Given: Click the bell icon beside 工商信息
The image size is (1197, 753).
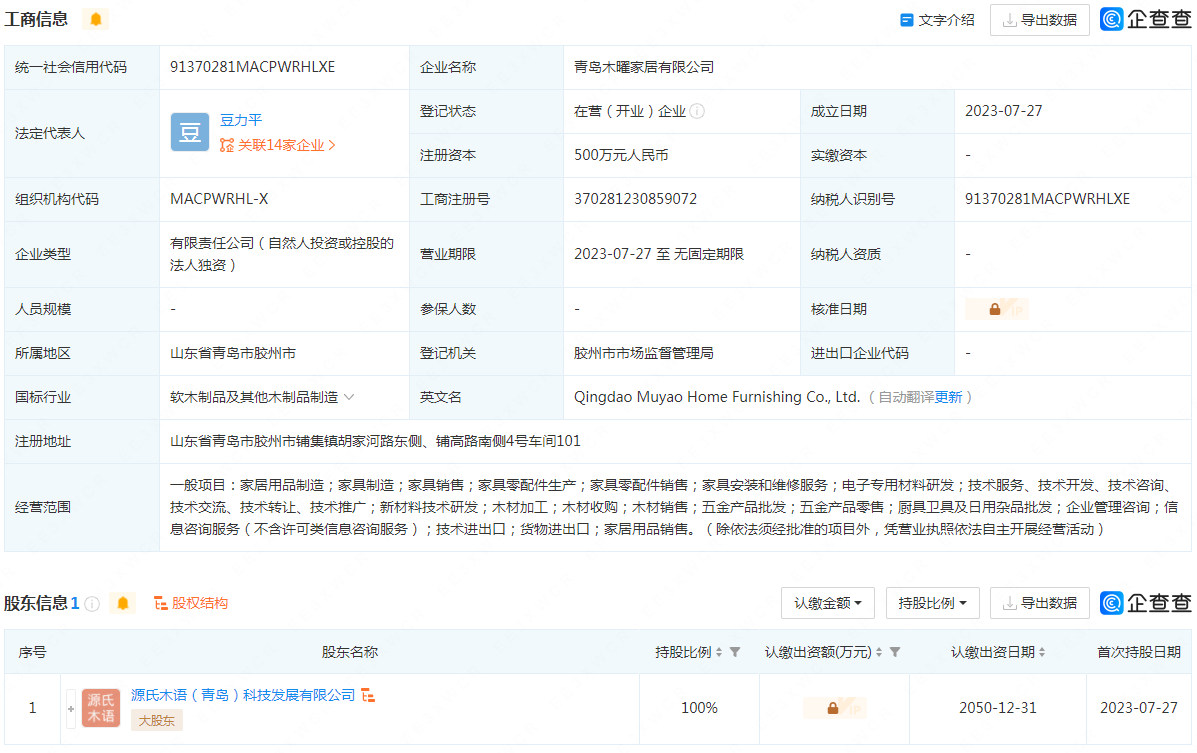Looking at the screenshot, I should tap(96, 19).
